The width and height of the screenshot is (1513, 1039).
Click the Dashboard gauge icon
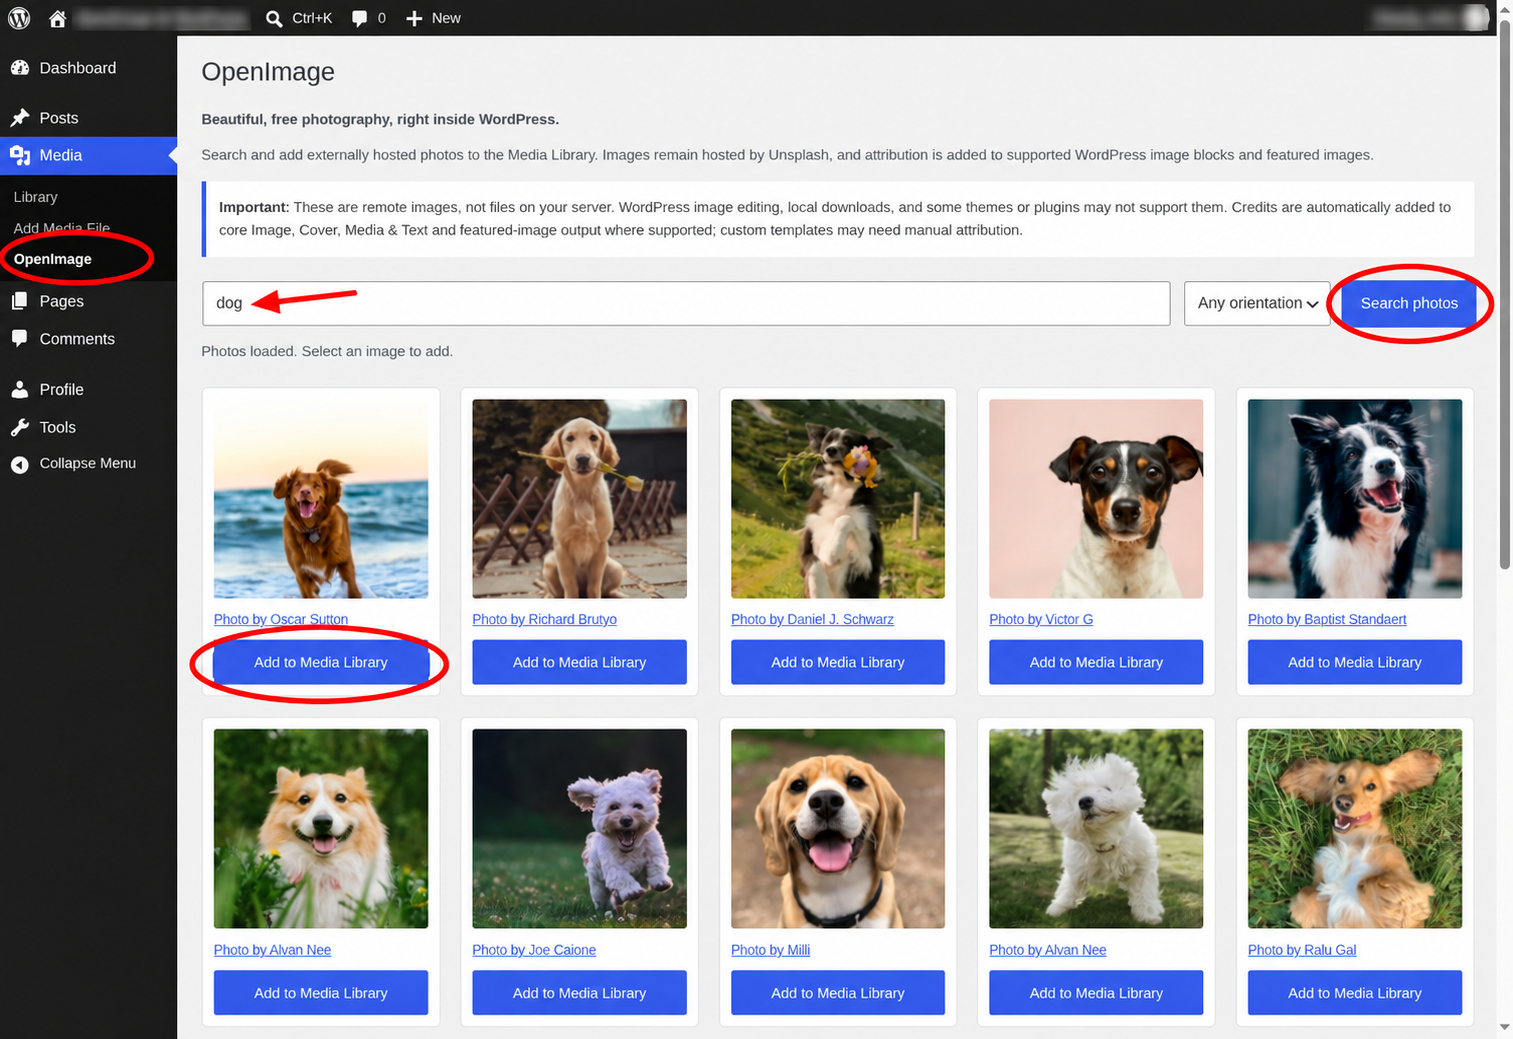pyautogui.click(x=20, y=68)
